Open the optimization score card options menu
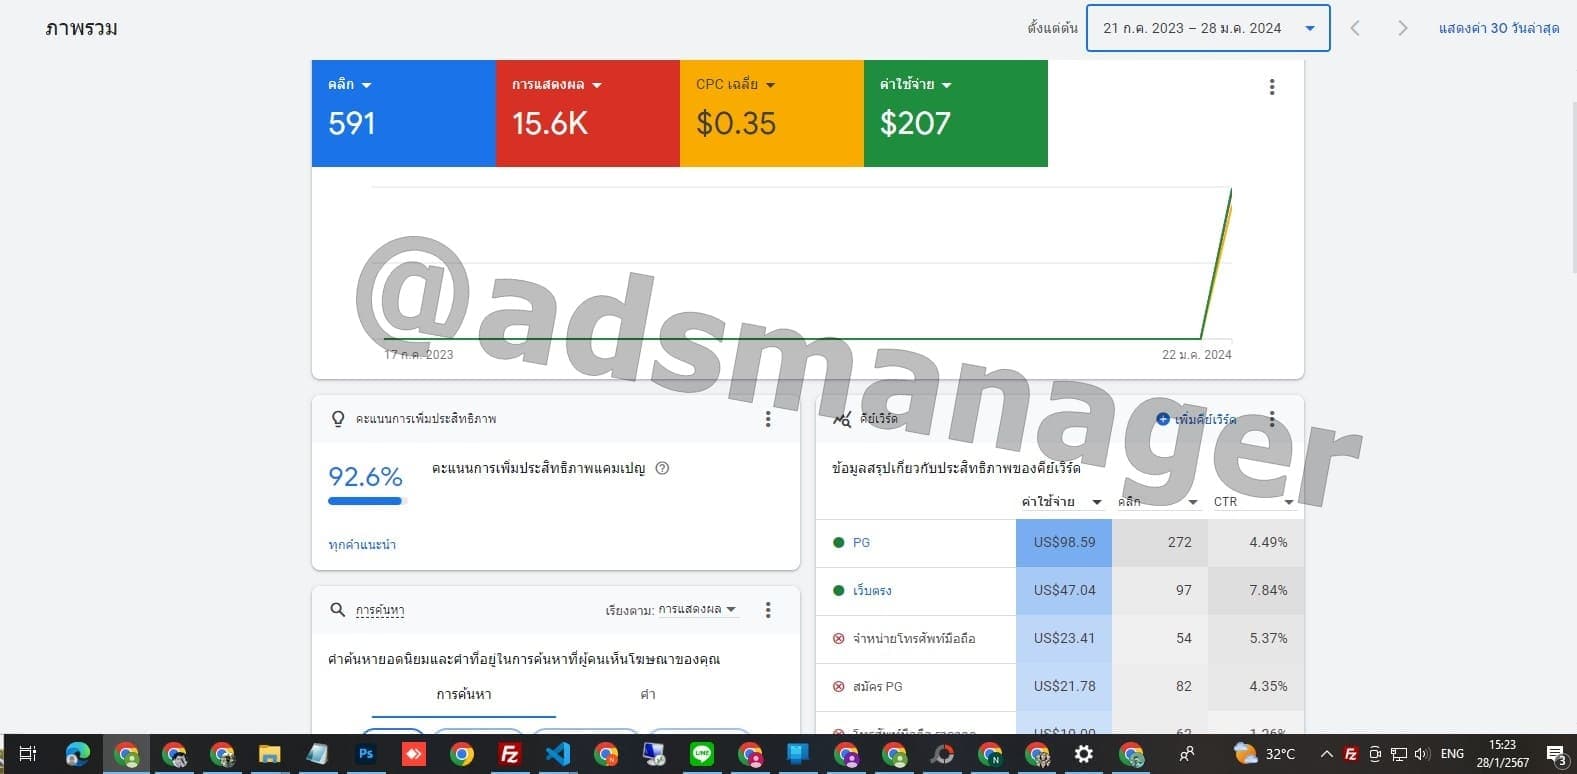 [767, 419]
